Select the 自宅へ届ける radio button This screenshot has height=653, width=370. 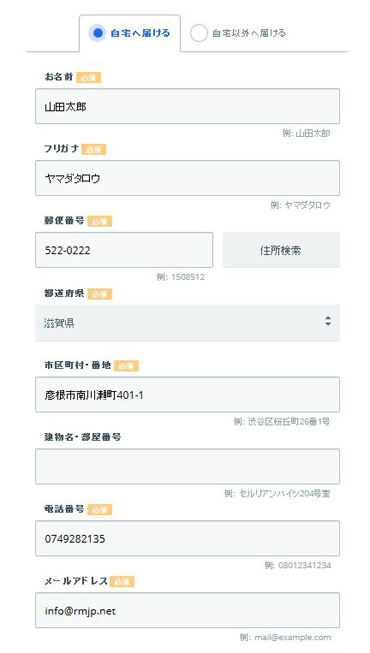98,33
